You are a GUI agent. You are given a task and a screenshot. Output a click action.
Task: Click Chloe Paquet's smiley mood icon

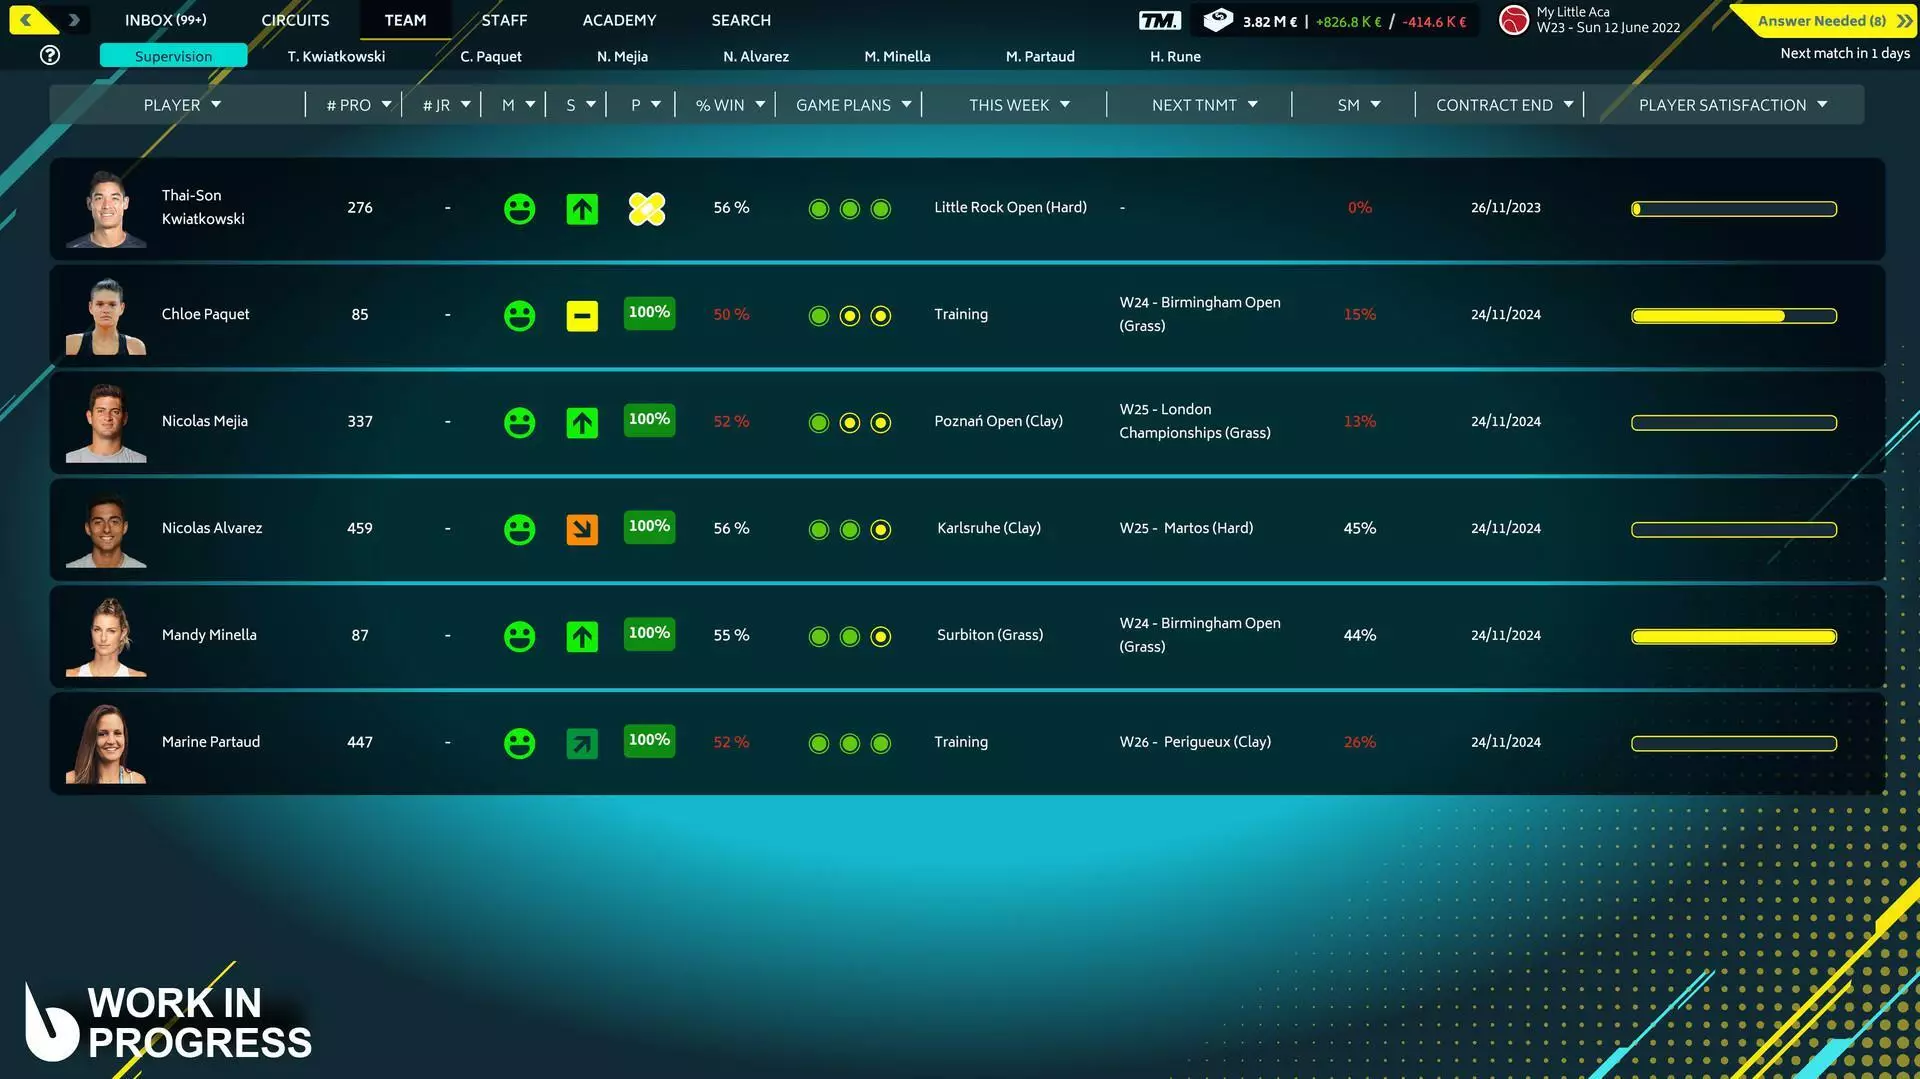click(519, 315)
